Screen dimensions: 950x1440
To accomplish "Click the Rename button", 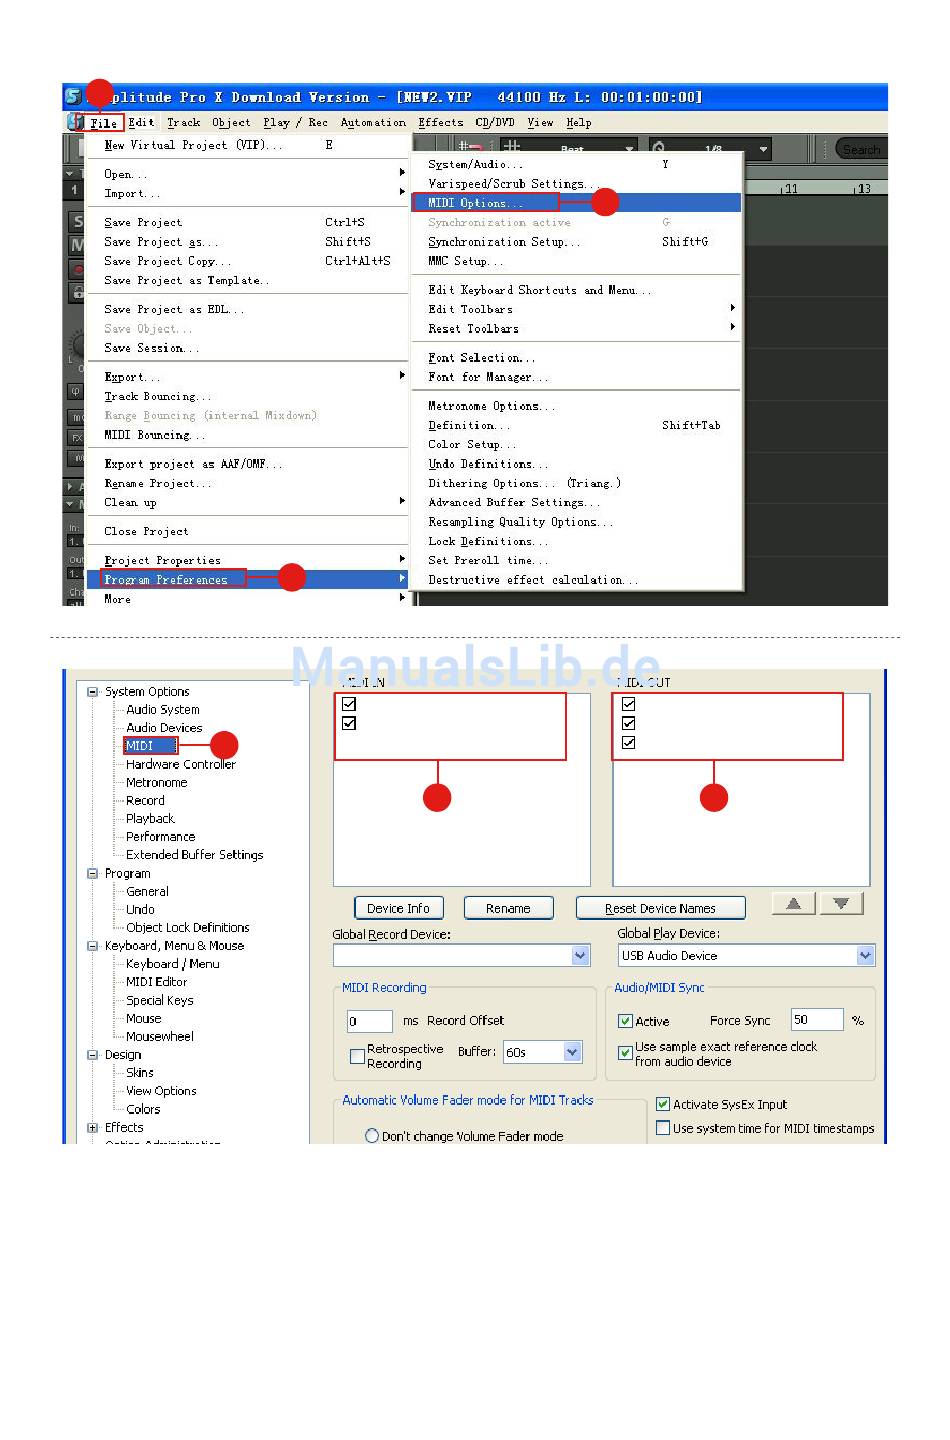I will pyautogui.click(x=508, y=908).
